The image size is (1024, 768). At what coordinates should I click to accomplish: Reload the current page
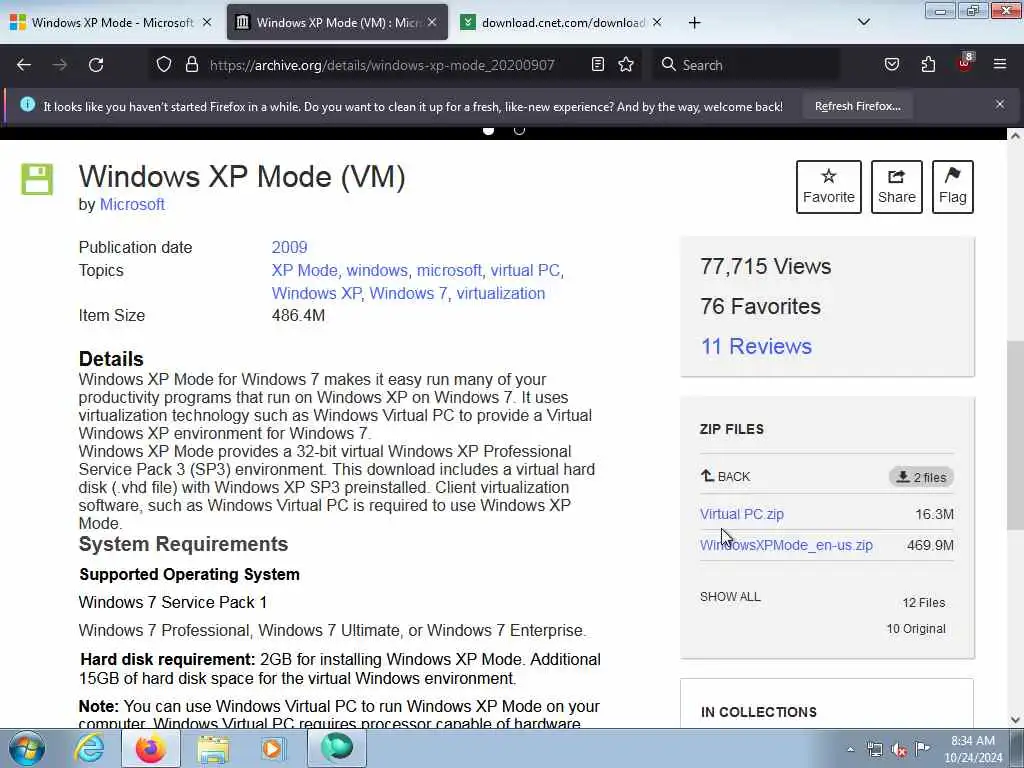[x=96, y=65]
